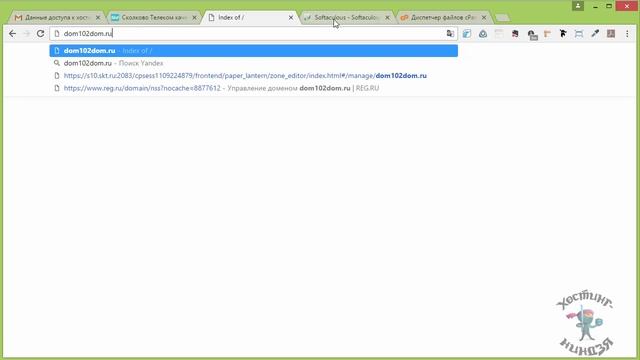Click the address bar with dom102dom.ru
Screen dimensions: 640x360
click(253, 33)
